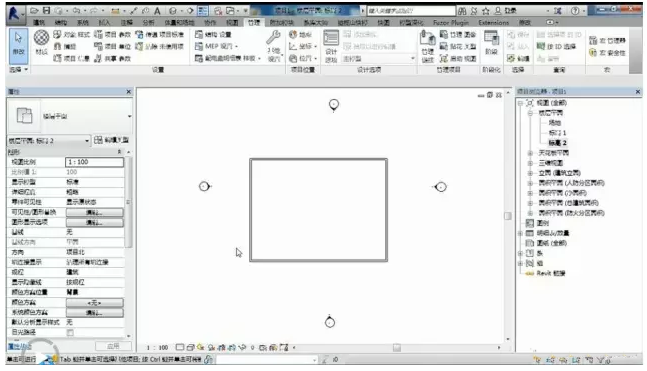
Task: Click the Design Options icon
Action: (x=331, y=46)
